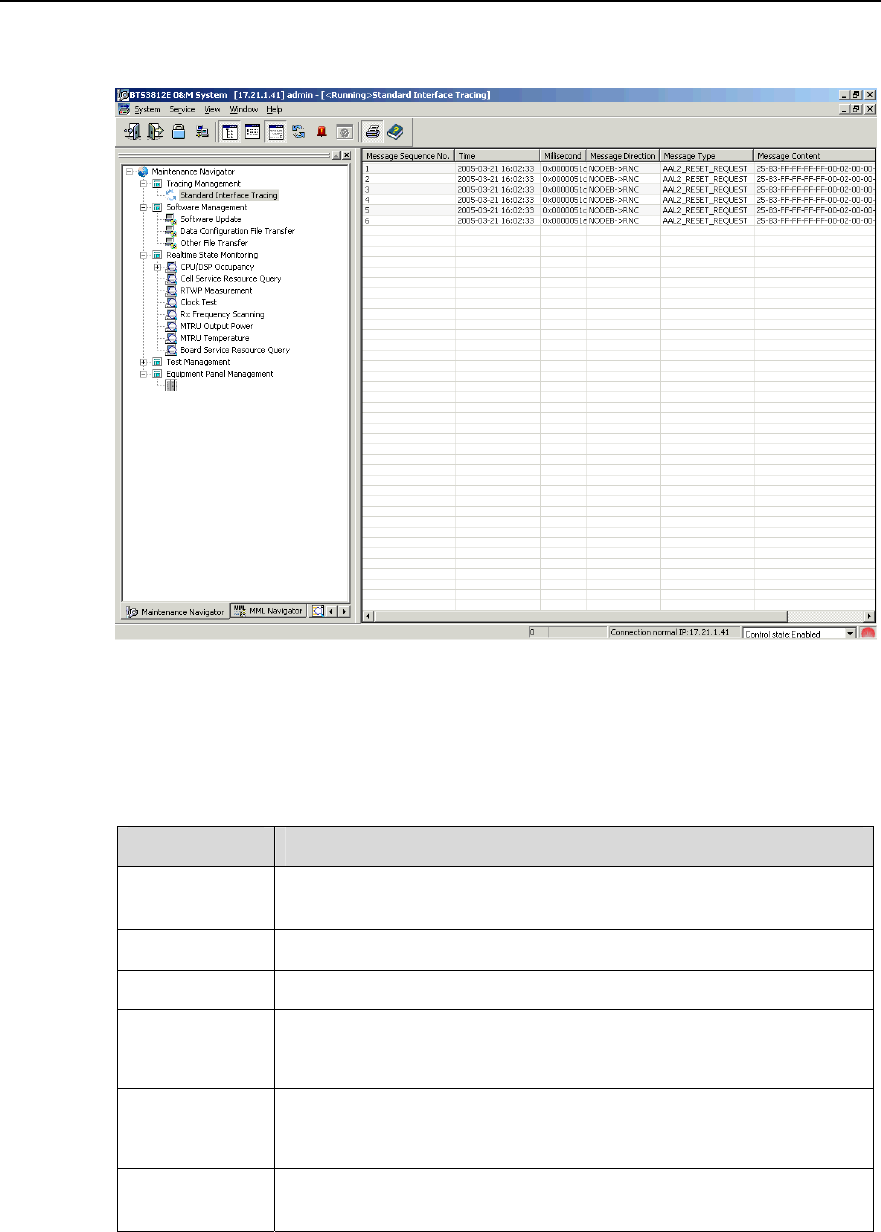Click the greyed-out gear toolbar icon
Viewport: 881px width, 1232px height.
(x=343, y=131)
